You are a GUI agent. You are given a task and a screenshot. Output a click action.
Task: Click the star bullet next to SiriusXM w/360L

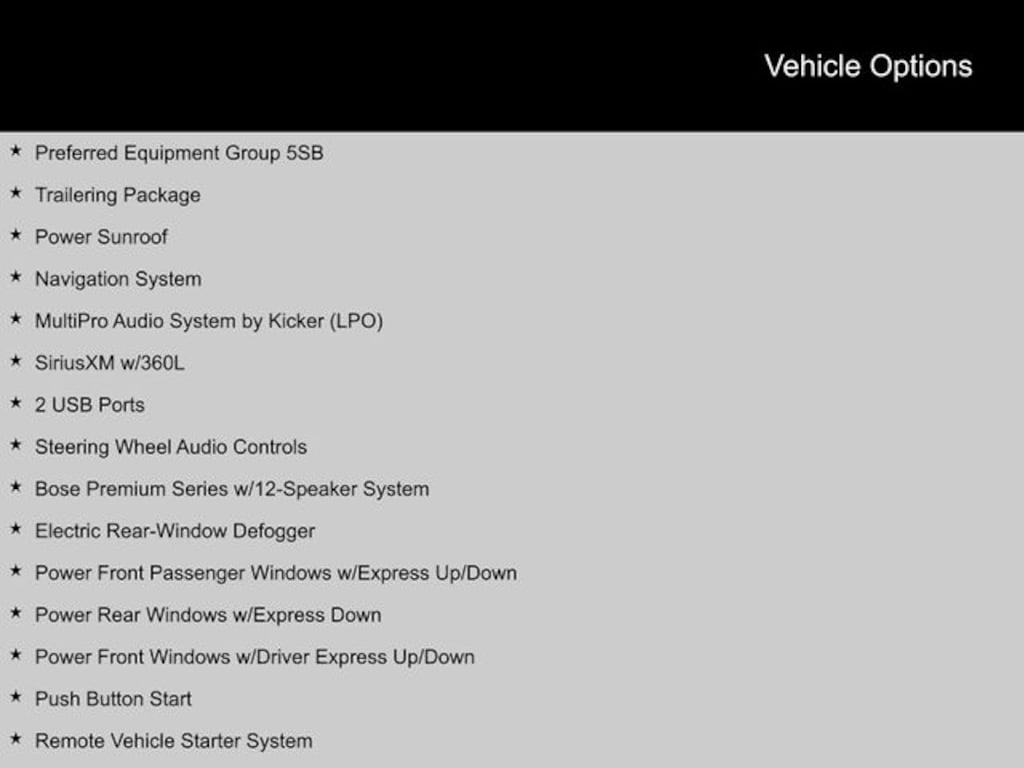(16, 362)
